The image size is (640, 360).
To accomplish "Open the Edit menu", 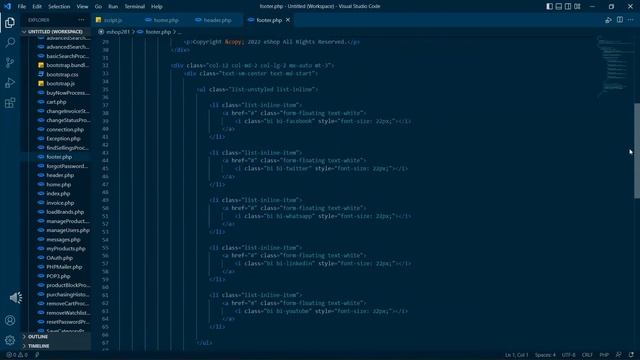I will 37,7.
